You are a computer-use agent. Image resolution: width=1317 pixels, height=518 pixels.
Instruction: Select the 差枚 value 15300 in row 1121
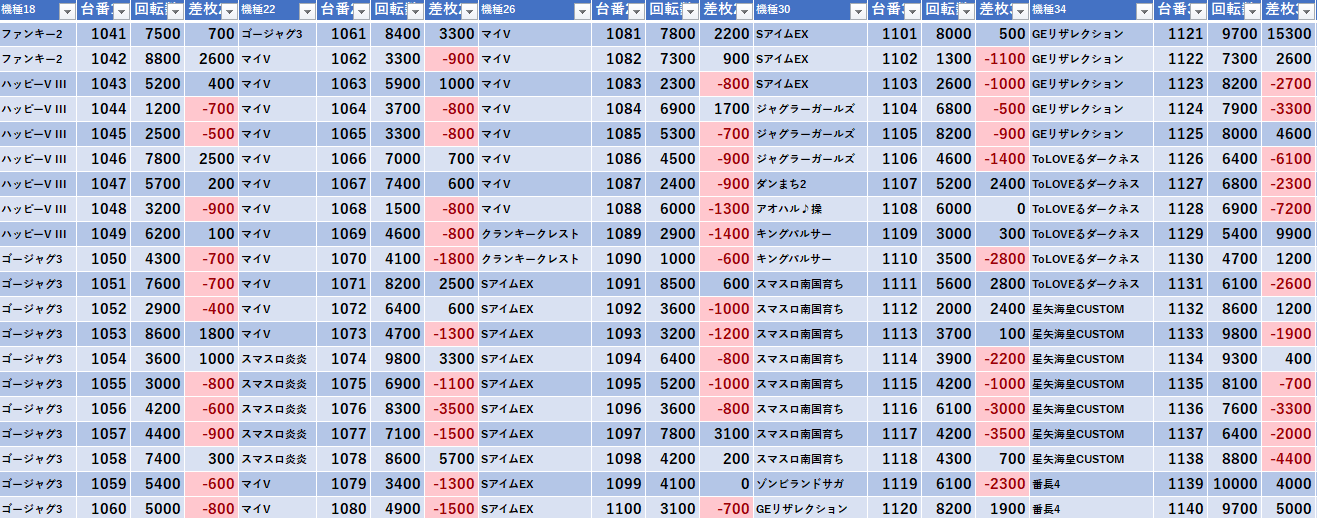click(x=1288, y=34)
